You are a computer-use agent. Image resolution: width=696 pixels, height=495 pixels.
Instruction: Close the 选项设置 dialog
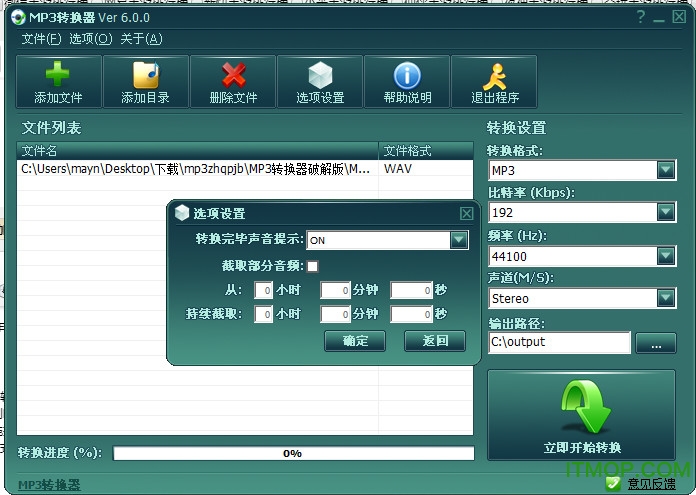(x=466, y=213)
